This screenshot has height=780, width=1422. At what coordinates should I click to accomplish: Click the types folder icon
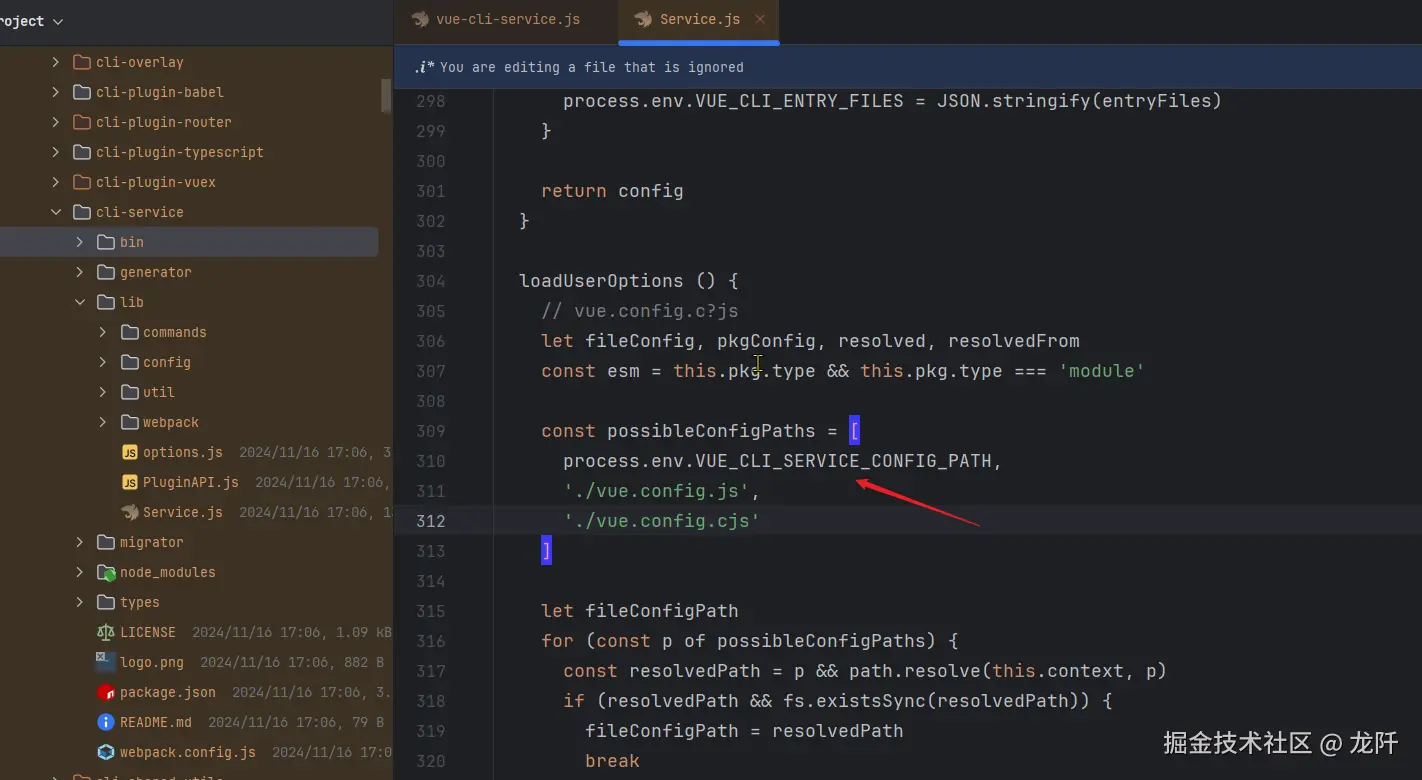click(106, 602)
